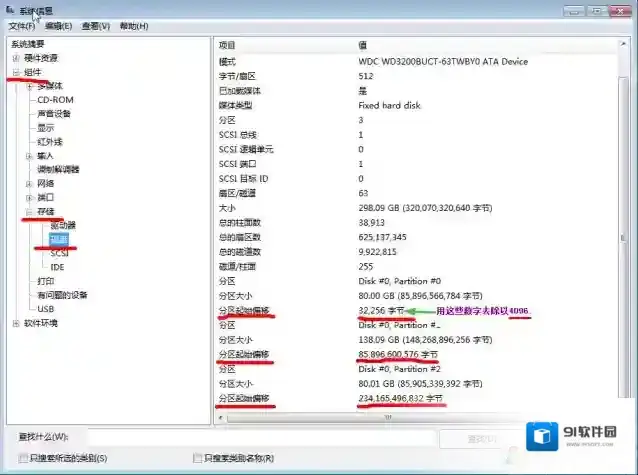The height and width of the screenshot is (475, 638).
Task: Collapse the 组件 tree node
Action: (16, 72)
